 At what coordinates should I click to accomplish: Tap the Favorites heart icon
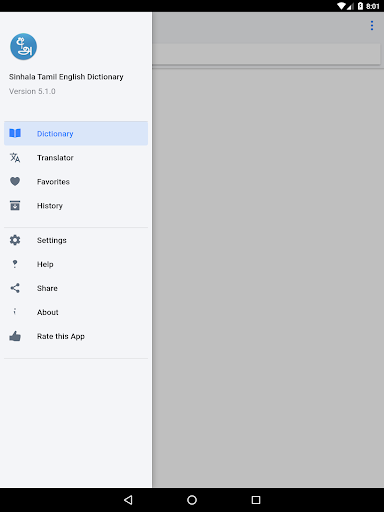pos(15,181)
